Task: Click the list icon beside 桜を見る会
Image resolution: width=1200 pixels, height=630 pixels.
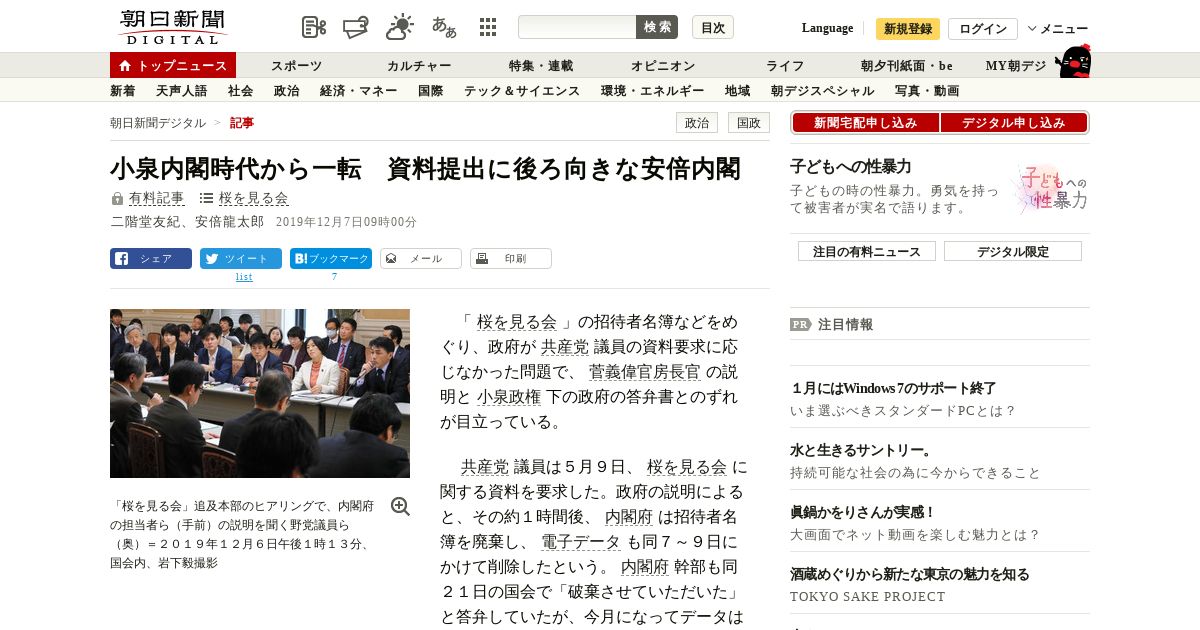Action: click(206, 198)
